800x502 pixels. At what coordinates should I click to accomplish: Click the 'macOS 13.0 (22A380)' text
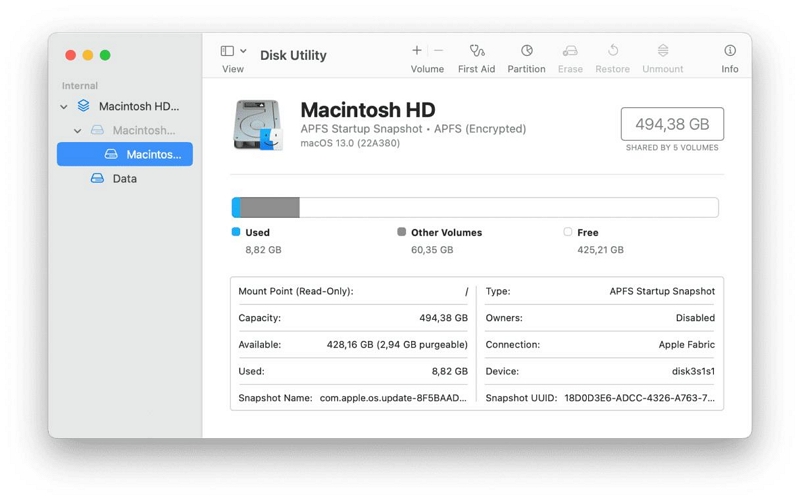tap(350, 143)
